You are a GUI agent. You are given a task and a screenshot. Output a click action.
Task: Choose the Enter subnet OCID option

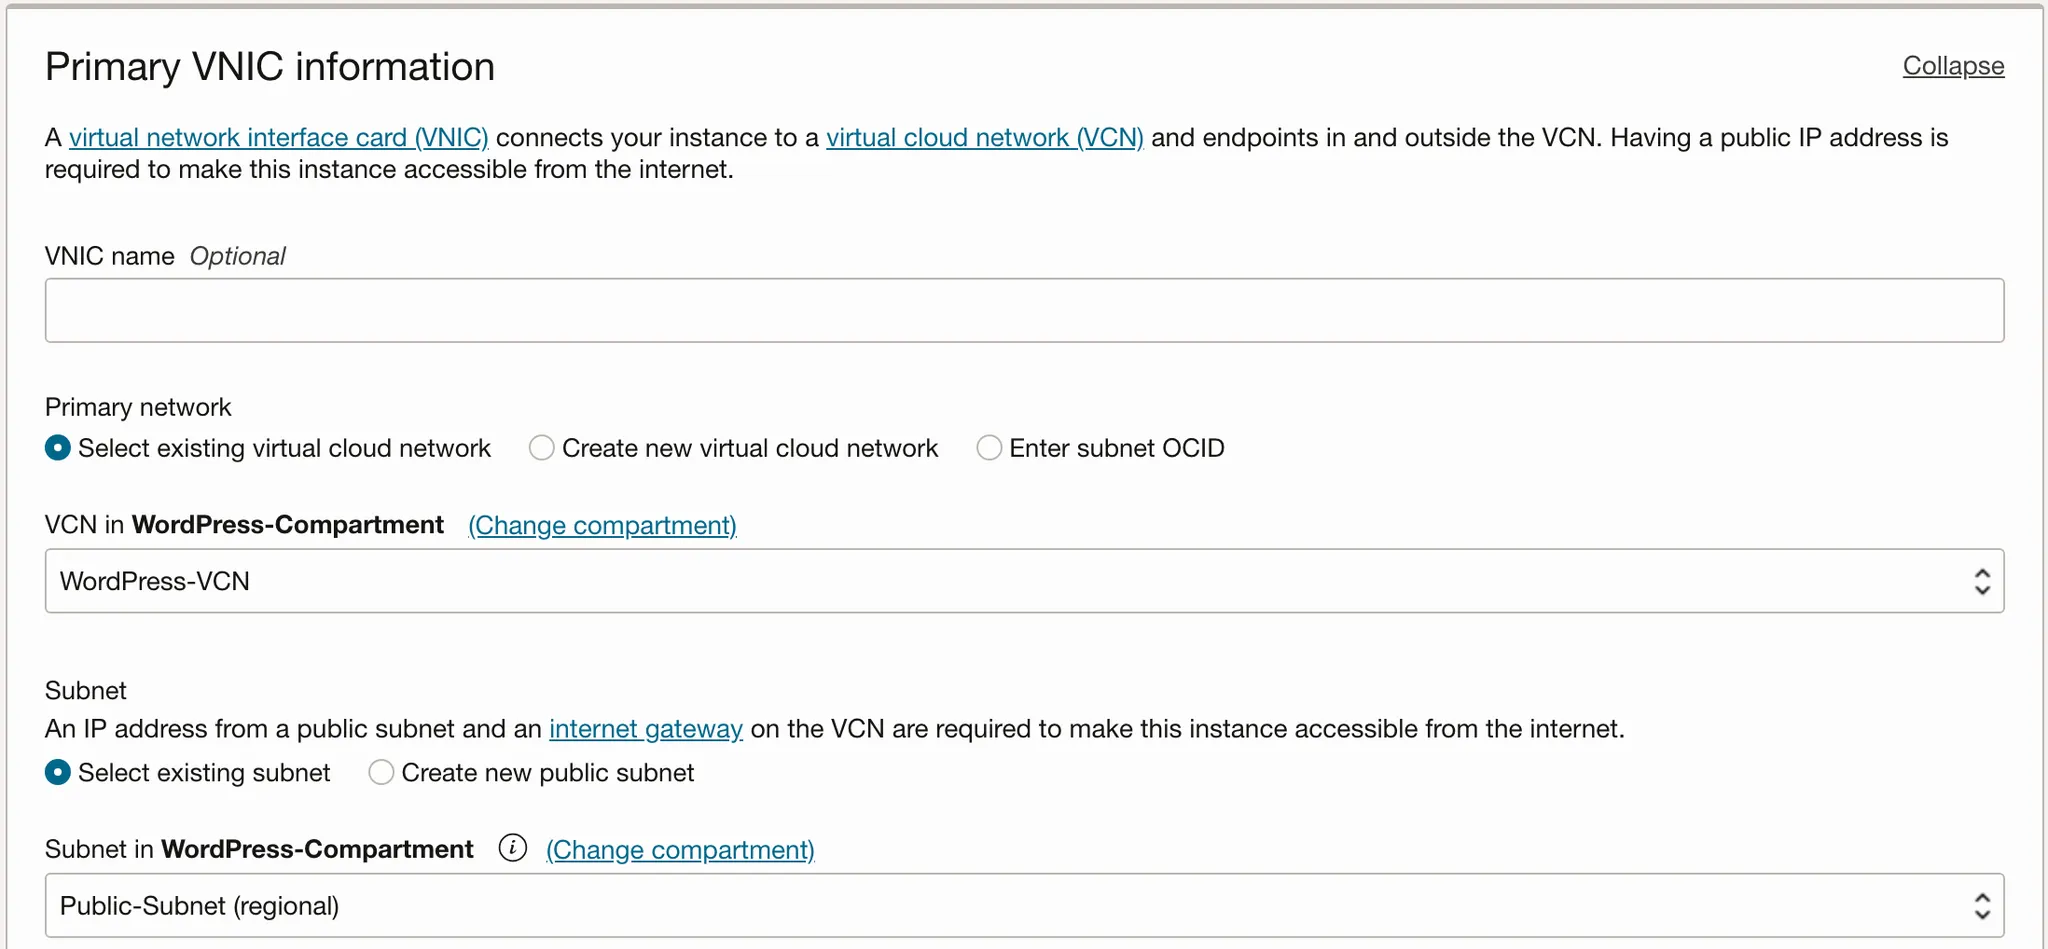[989, 448]
